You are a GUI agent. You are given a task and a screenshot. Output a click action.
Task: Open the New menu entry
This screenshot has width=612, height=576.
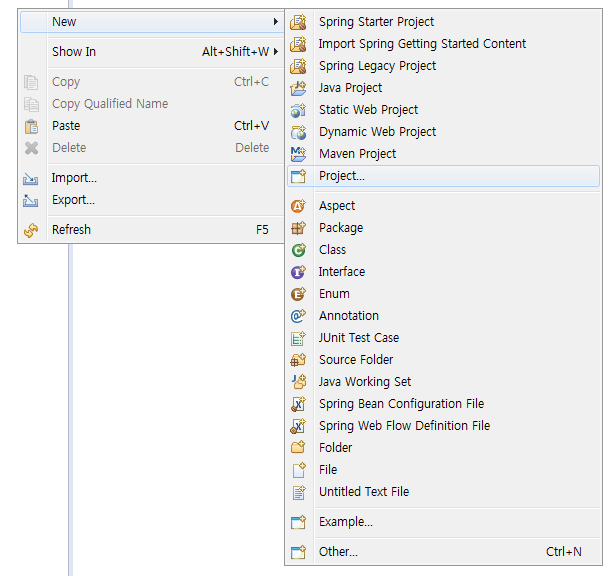coord(152,22)
